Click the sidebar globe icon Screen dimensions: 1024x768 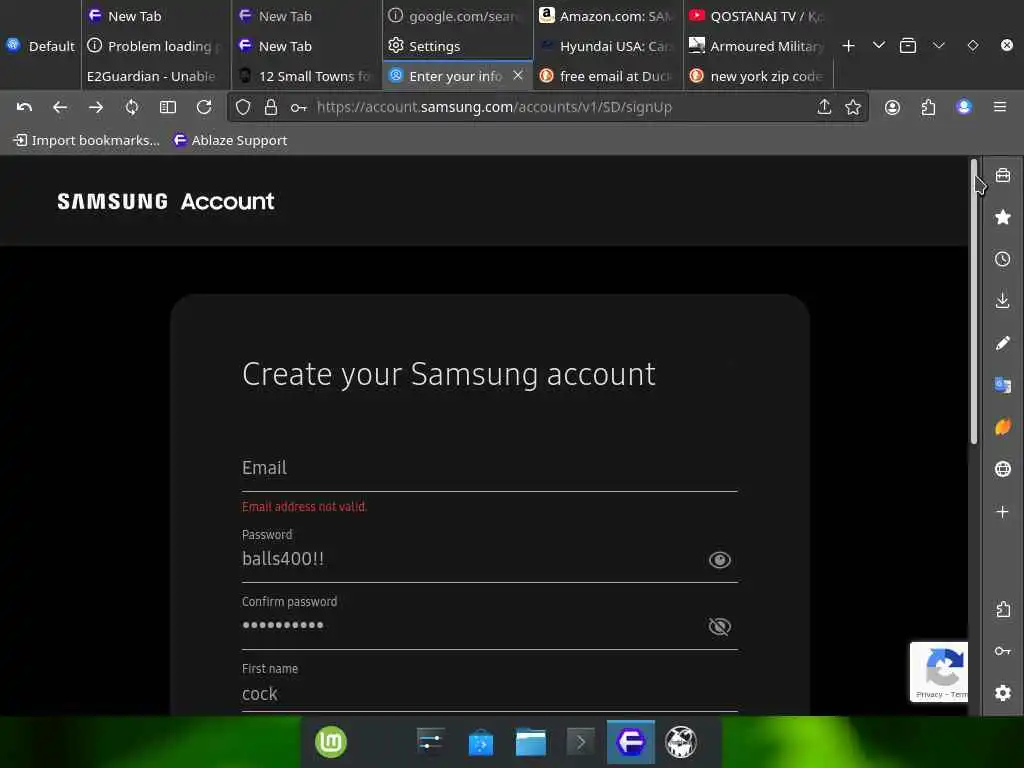tap(1003, 469)
